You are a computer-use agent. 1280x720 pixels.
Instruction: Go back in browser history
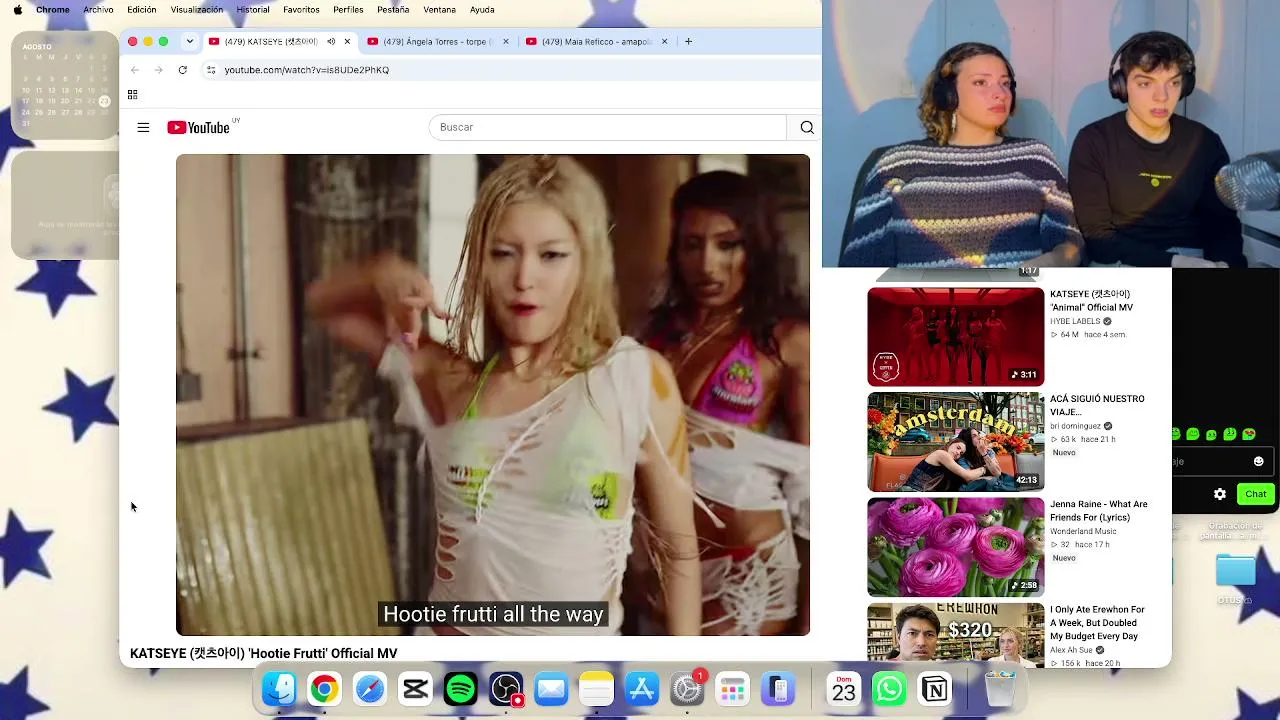(x=135, y=70)
